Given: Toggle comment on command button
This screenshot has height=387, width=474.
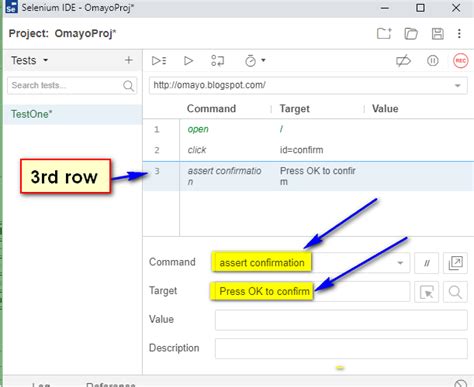Looking at the screenshot, I should [x=426, y=263].
